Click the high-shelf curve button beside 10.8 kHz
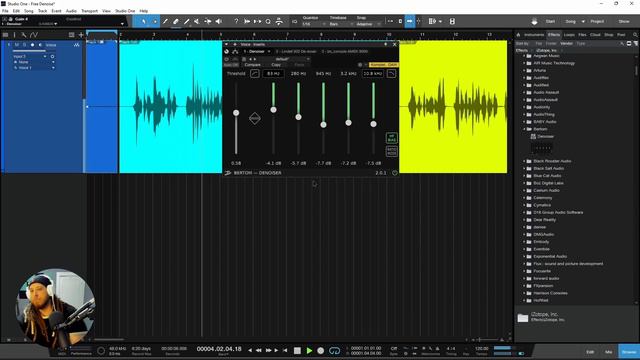Viewport: 640px width, 360px height. point(391,73)
